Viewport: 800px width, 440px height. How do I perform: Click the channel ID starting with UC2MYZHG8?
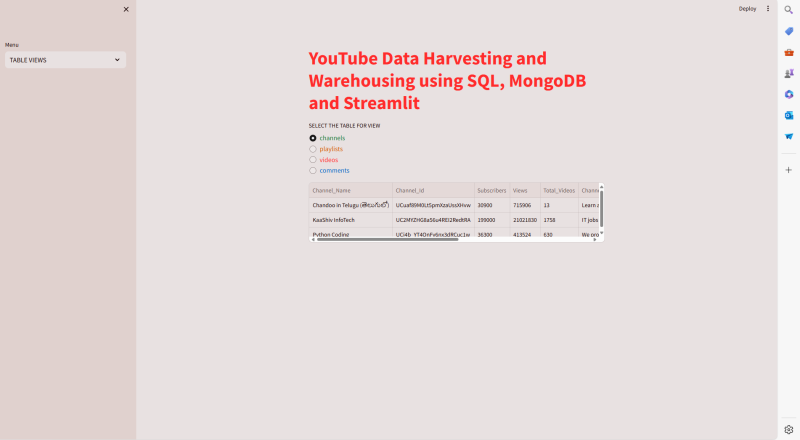tap(433, 220)
